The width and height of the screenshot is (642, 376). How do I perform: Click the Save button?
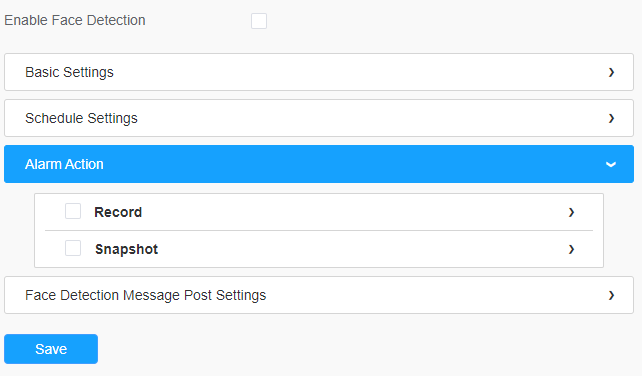coord(51,349)
